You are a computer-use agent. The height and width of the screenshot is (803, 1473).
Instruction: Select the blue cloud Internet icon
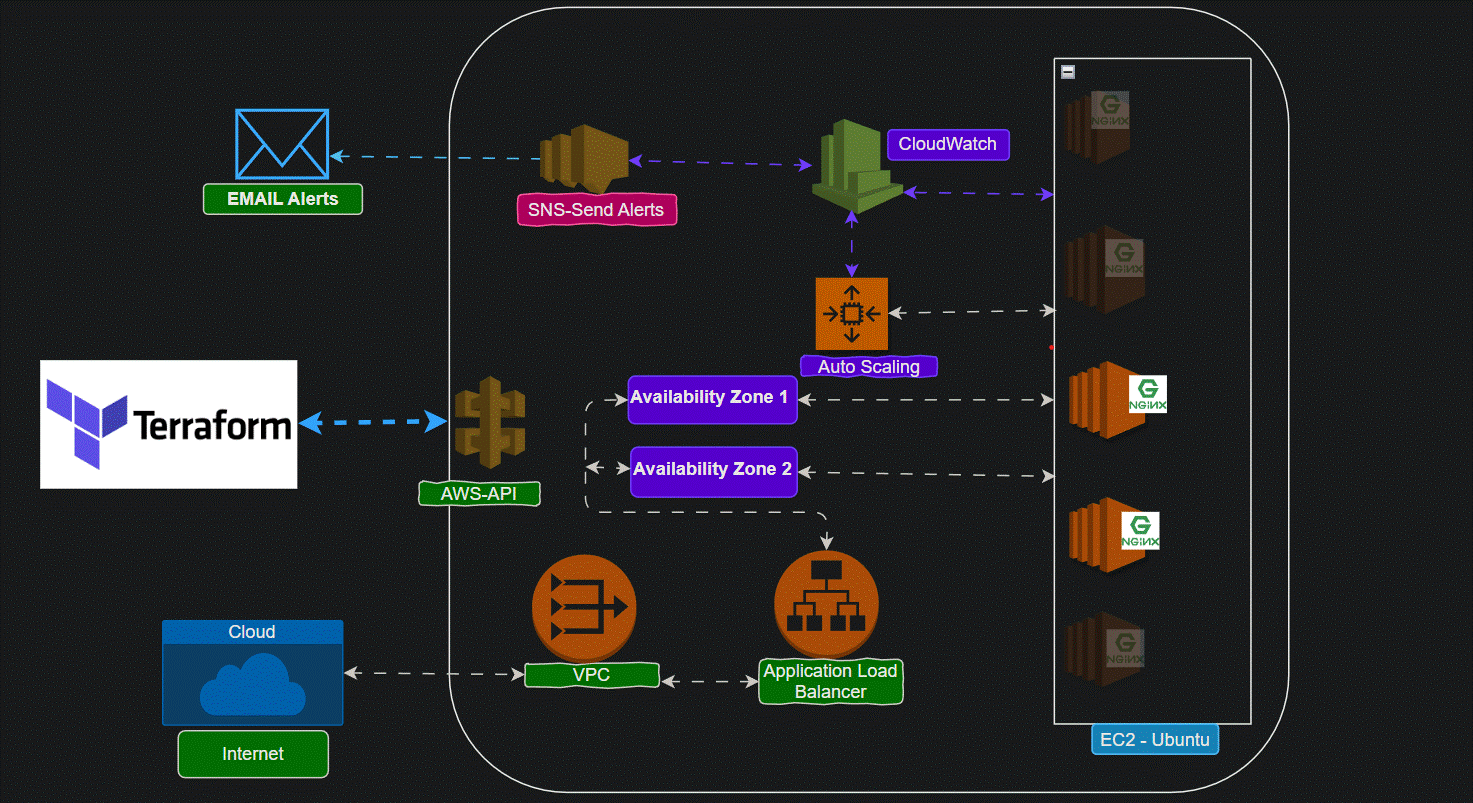[252, 684]
